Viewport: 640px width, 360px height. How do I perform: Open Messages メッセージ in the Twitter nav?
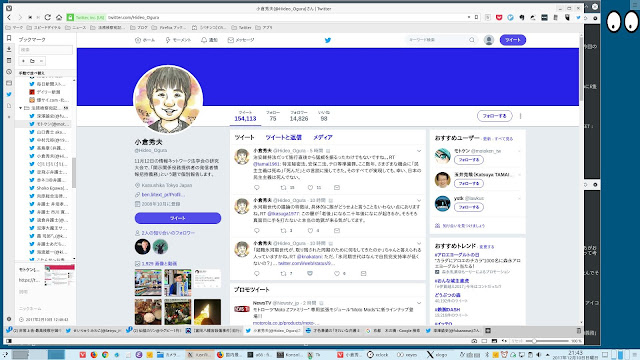point(241,40)
